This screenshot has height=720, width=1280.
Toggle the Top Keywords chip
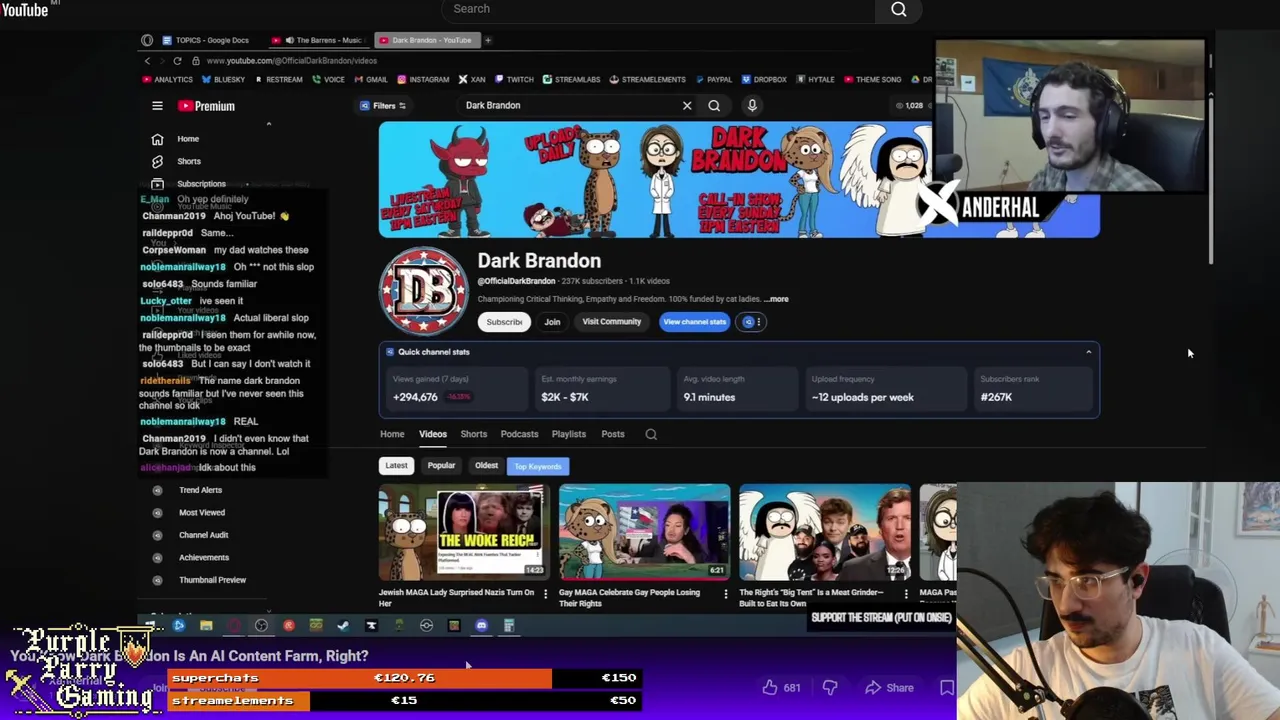[538, 466]
